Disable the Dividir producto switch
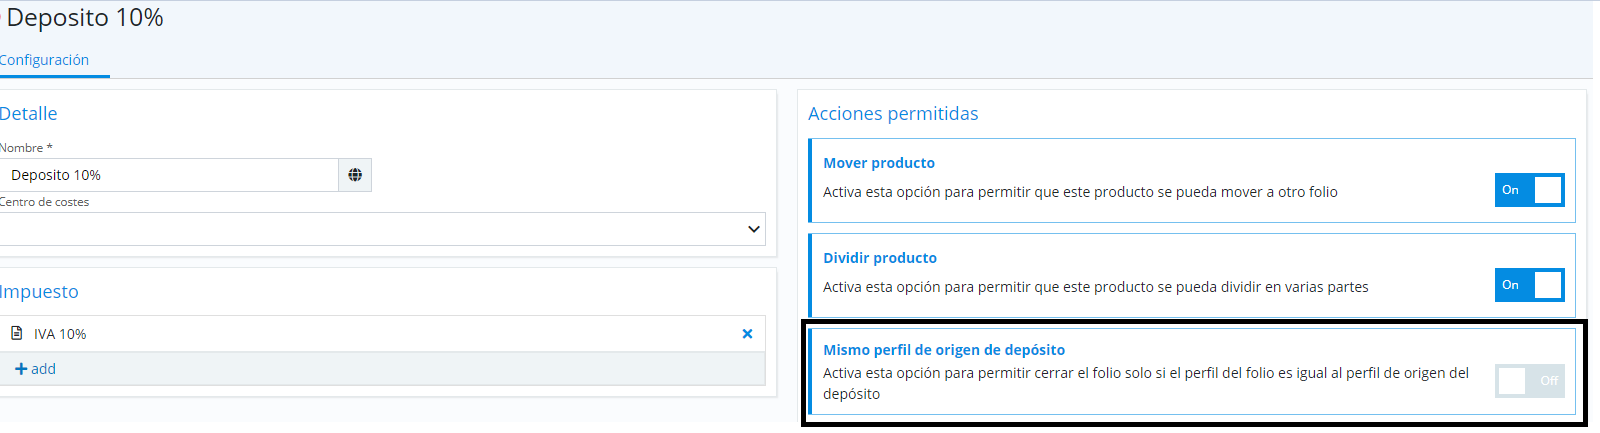 point(1529,285)
